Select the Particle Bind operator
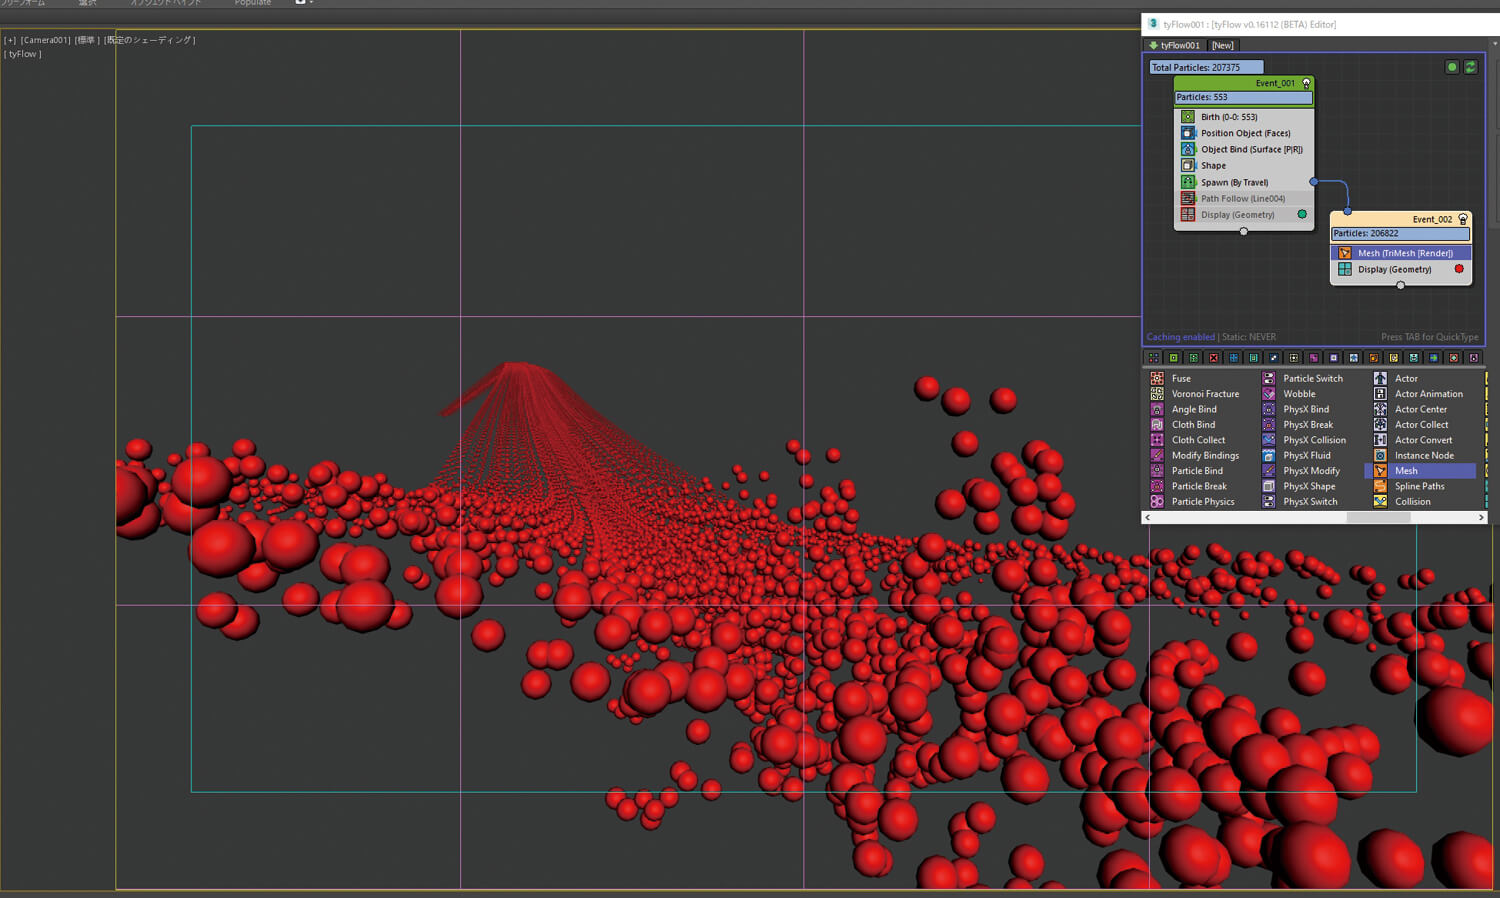This screenshot has width=1500, height=898. pyautogui.click(x=1187, y=471)
